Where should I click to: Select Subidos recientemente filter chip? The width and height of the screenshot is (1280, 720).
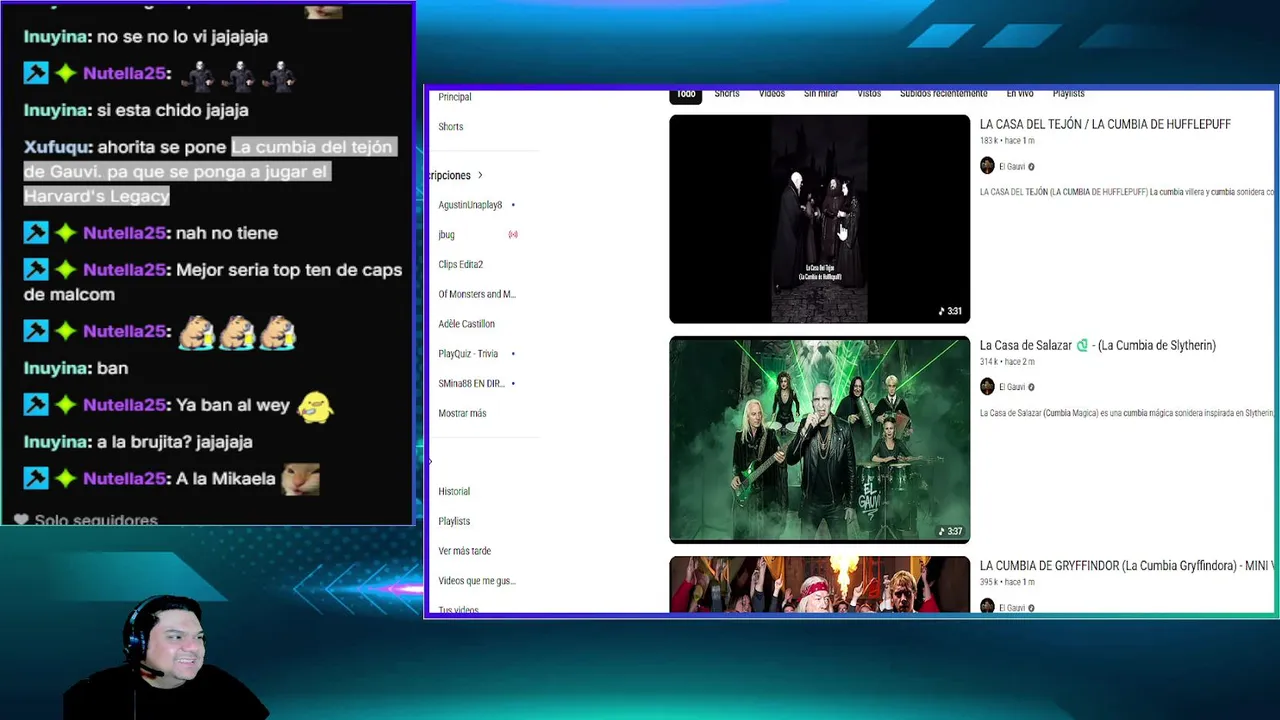click(x=943, y=94)
